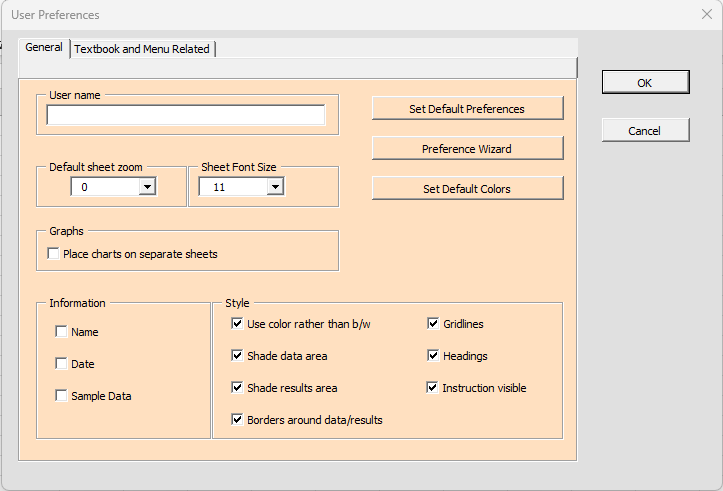
Task: Enable Place charts on separate sheets
Action: 54,254
